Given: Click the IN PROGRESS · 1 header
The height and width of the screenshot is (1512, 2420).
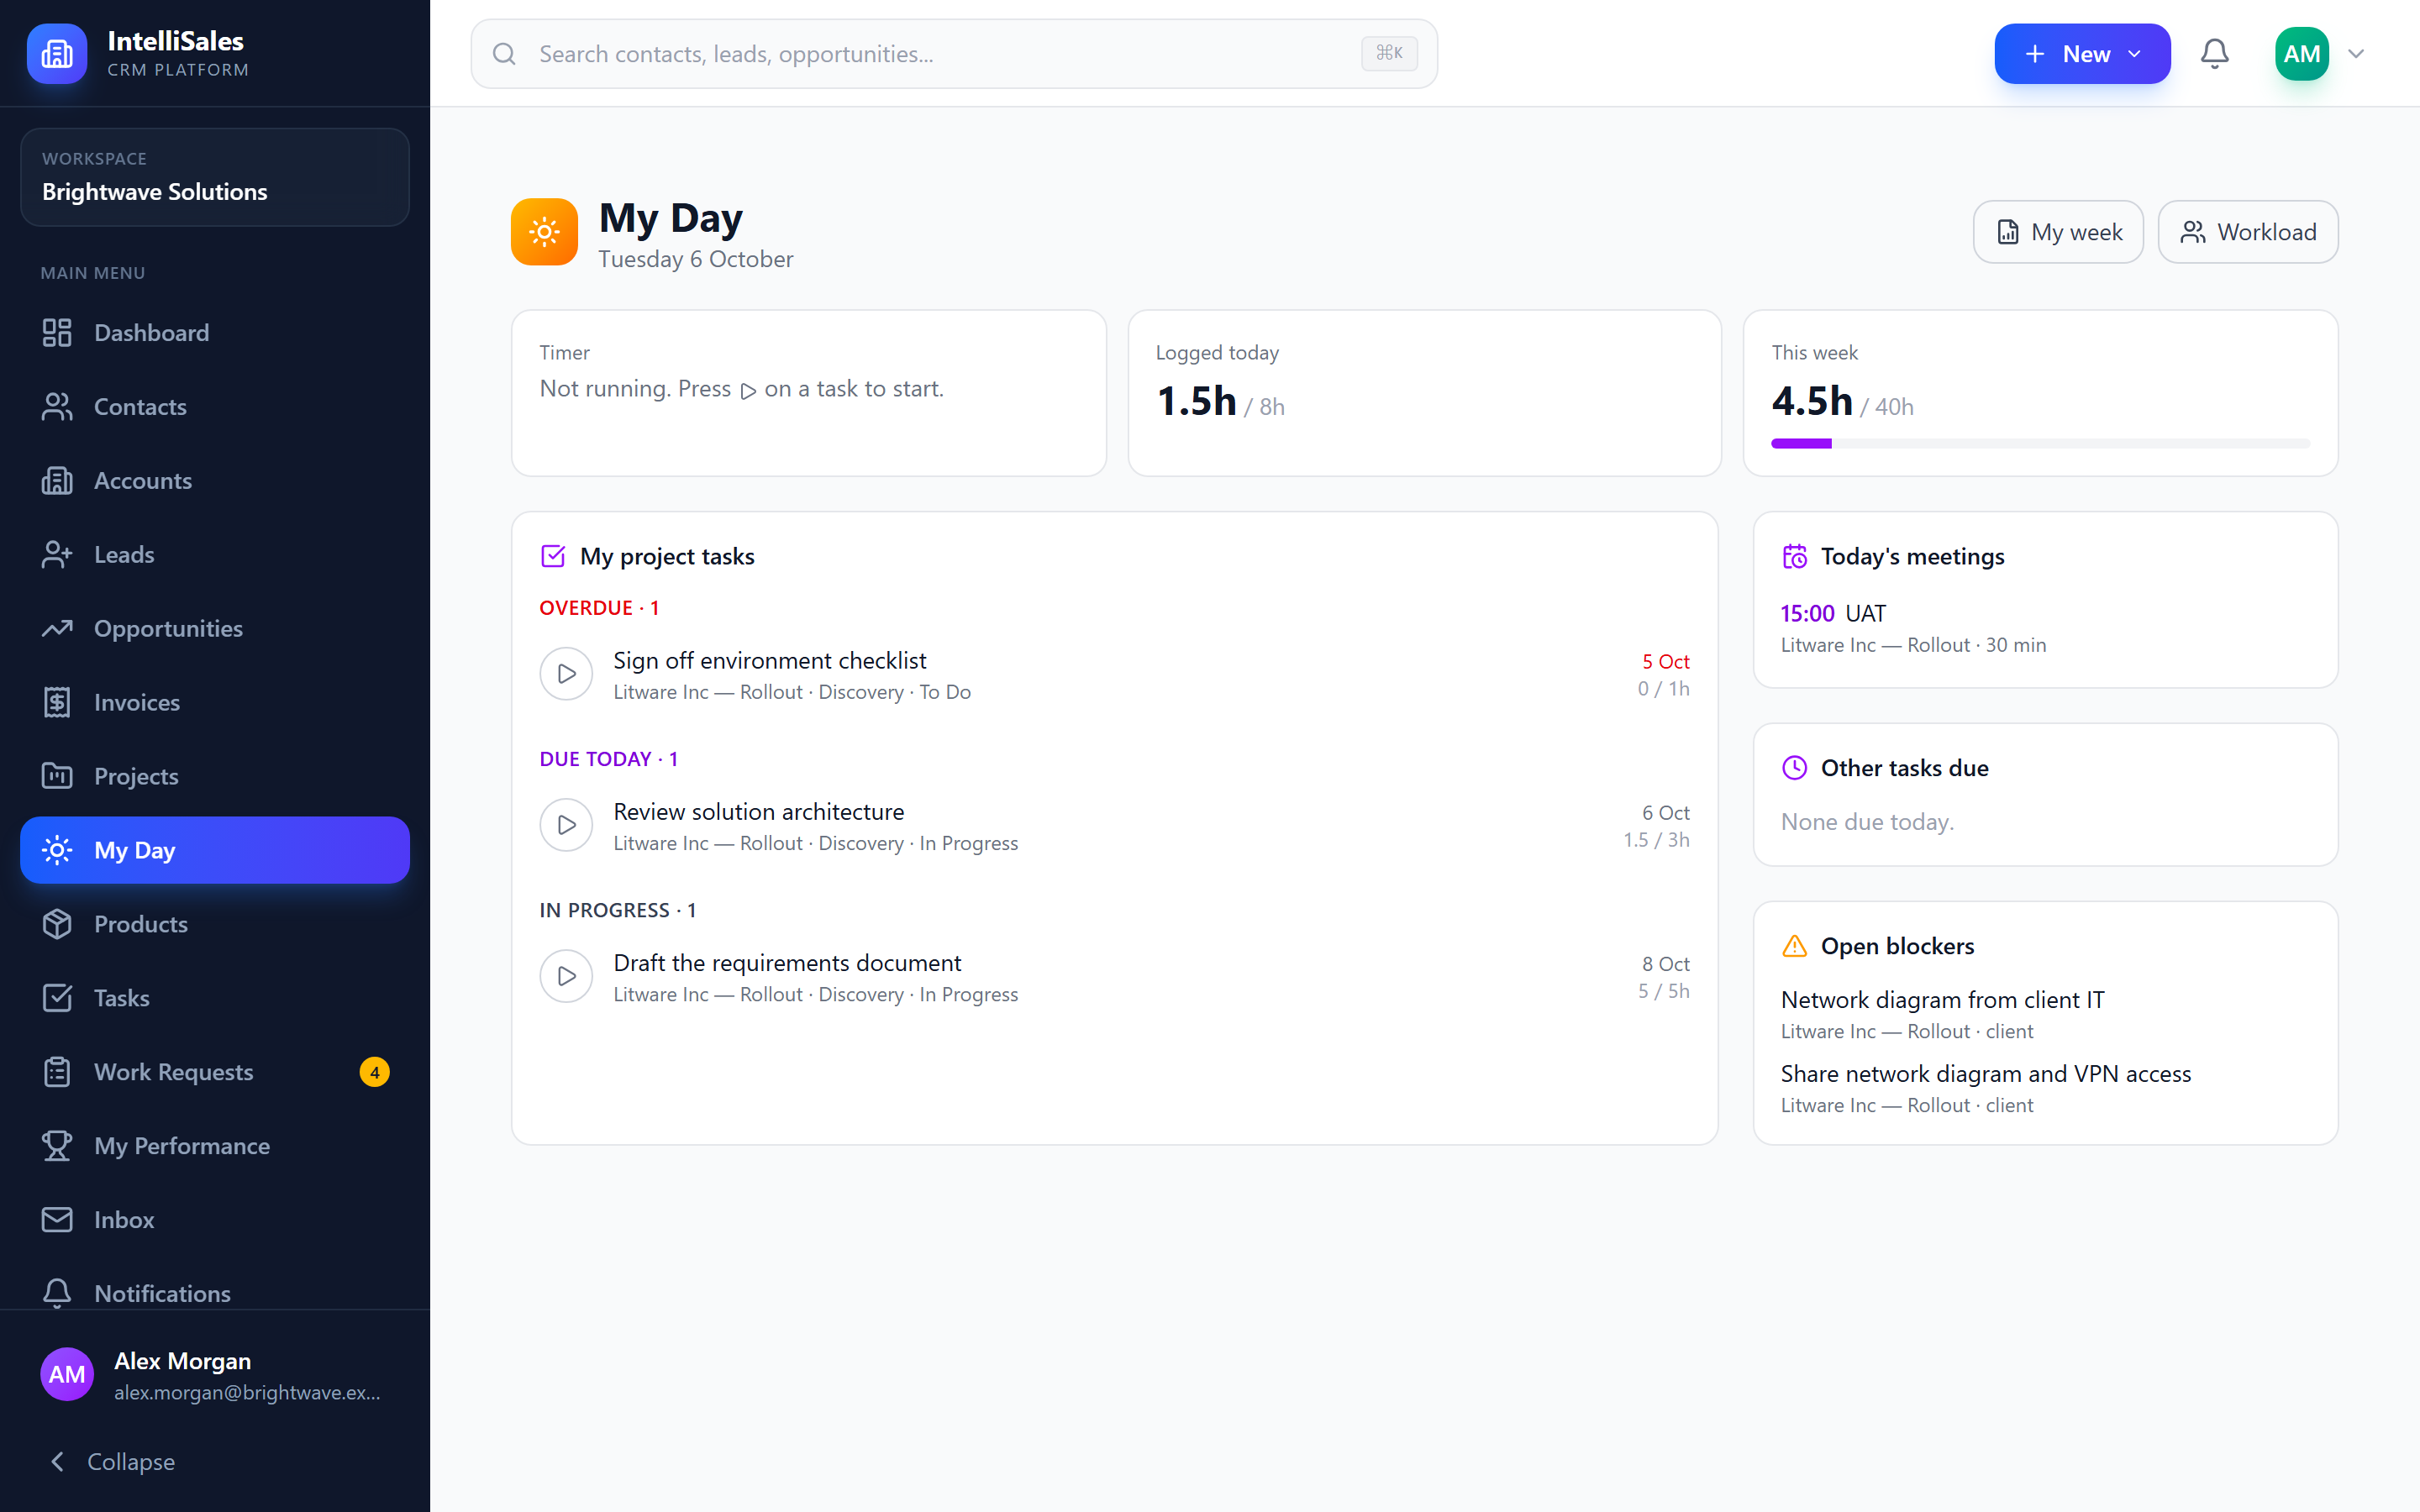Looking at the screenshot, I should coord(618,910).
